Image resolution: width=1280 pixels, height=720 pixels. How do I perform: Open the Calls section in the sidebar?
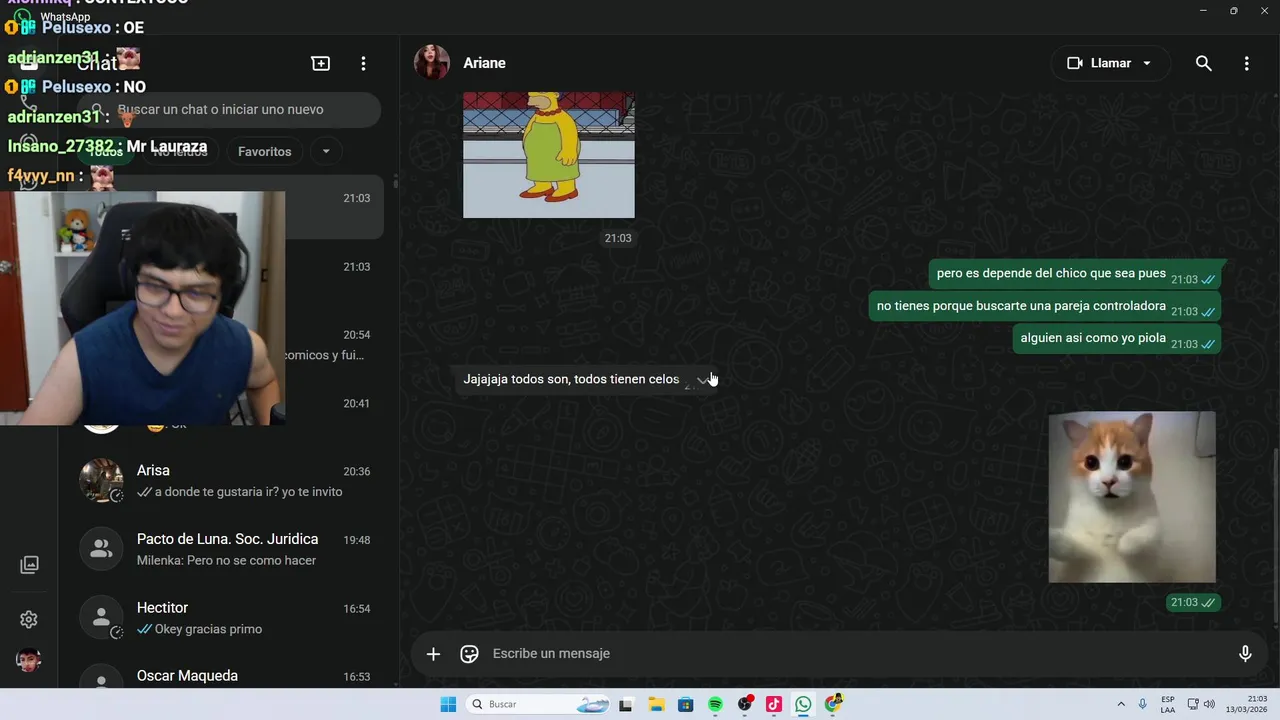tap(29, 102)
